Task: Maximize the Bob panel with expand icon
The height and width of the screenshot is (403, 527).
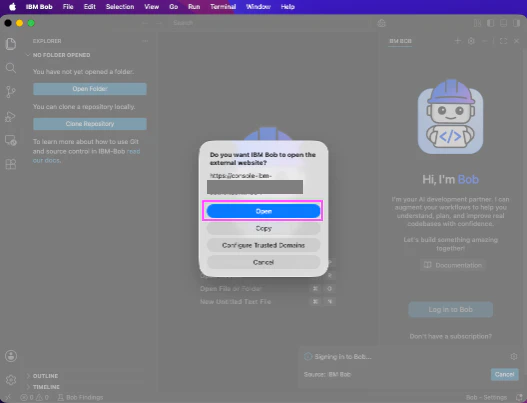Action: click(503, 41)
